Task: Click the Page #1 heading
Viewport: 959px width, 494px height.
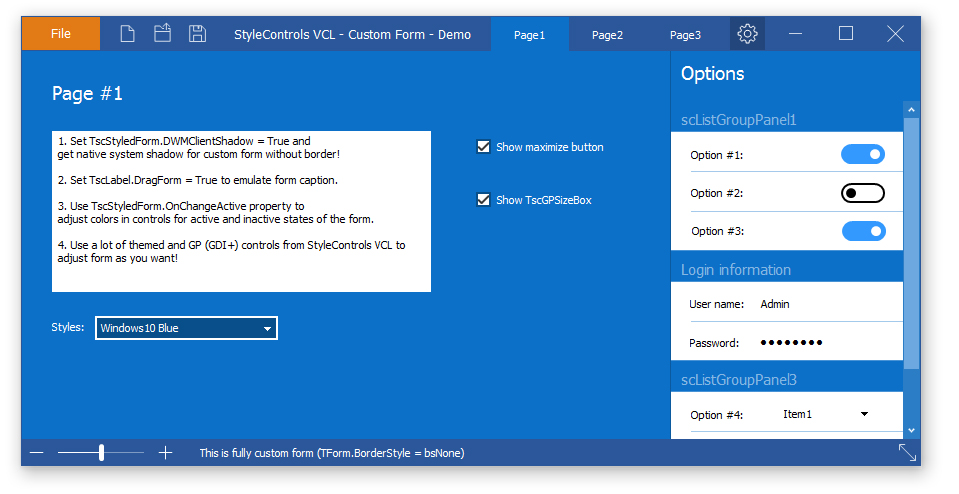Action: [87, 94]
